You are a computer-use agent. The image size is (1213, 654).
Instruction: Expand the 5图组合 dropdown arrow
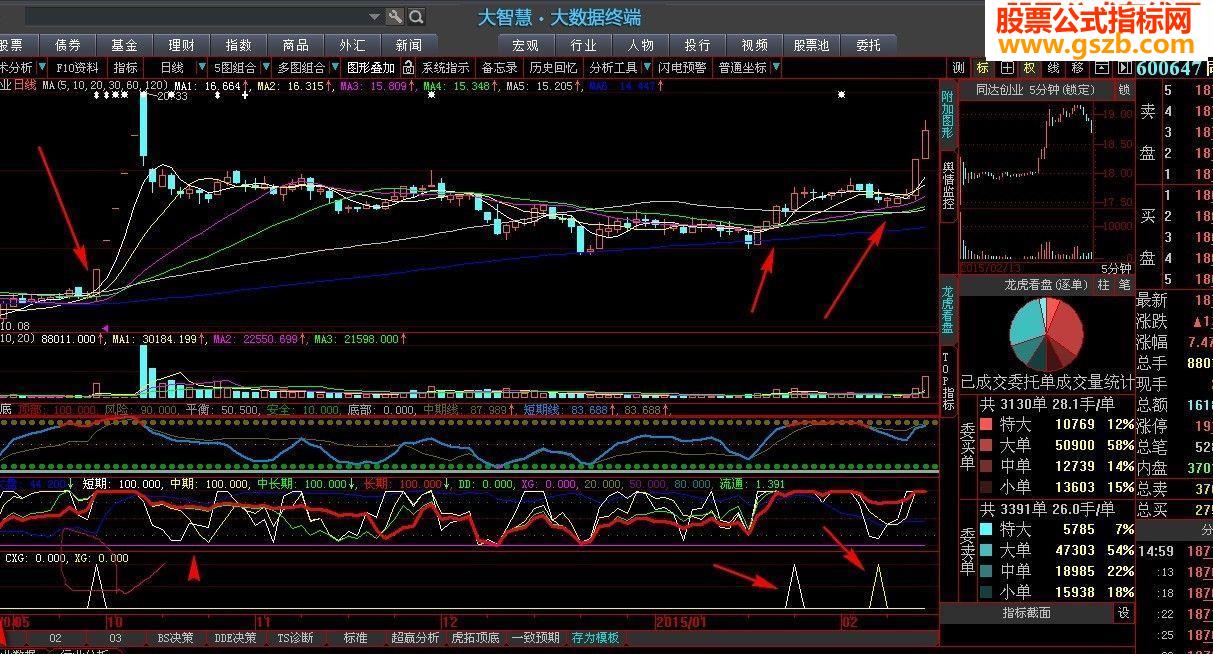(x=265, y=68)
